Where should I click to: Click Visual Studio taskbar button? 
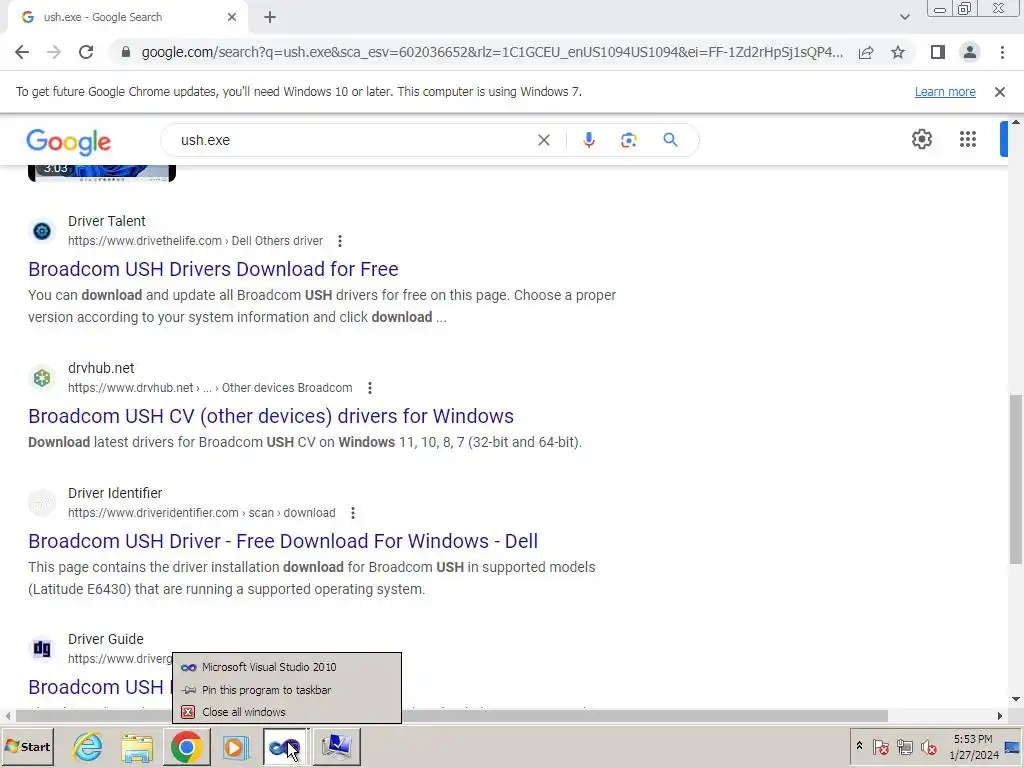pyautogui.click(x=285, y=746)
